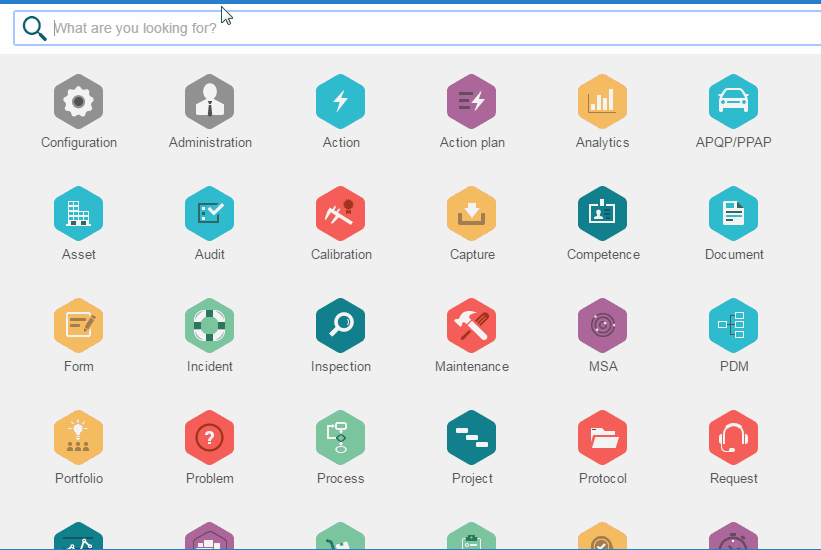Viewport: 821px width, 550px height.
Task: Open the Administration module icon
Action: pos(210,101)
